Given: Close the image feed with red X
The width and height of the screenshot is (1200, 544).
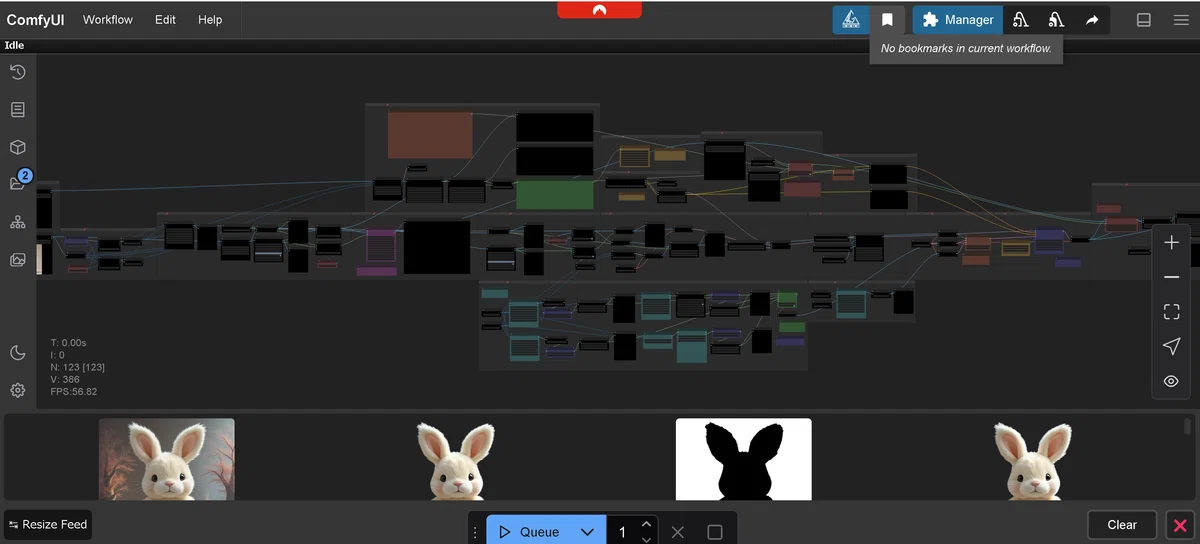Looking at the screenshot, I should click(x=1180, y=525).
